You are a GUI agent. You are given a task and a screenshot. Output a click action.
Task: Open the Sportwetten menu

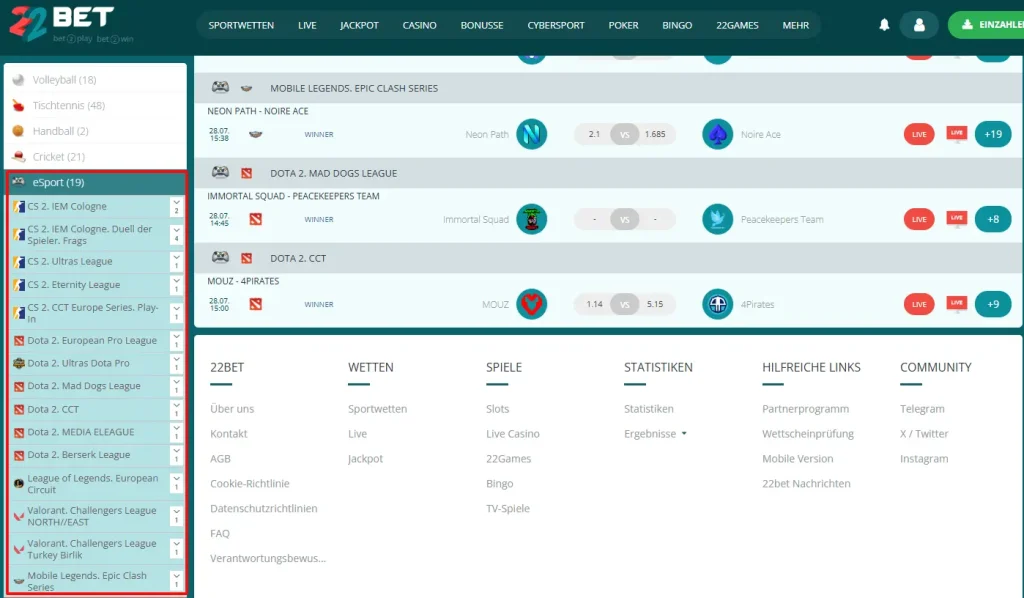point(241,25)
